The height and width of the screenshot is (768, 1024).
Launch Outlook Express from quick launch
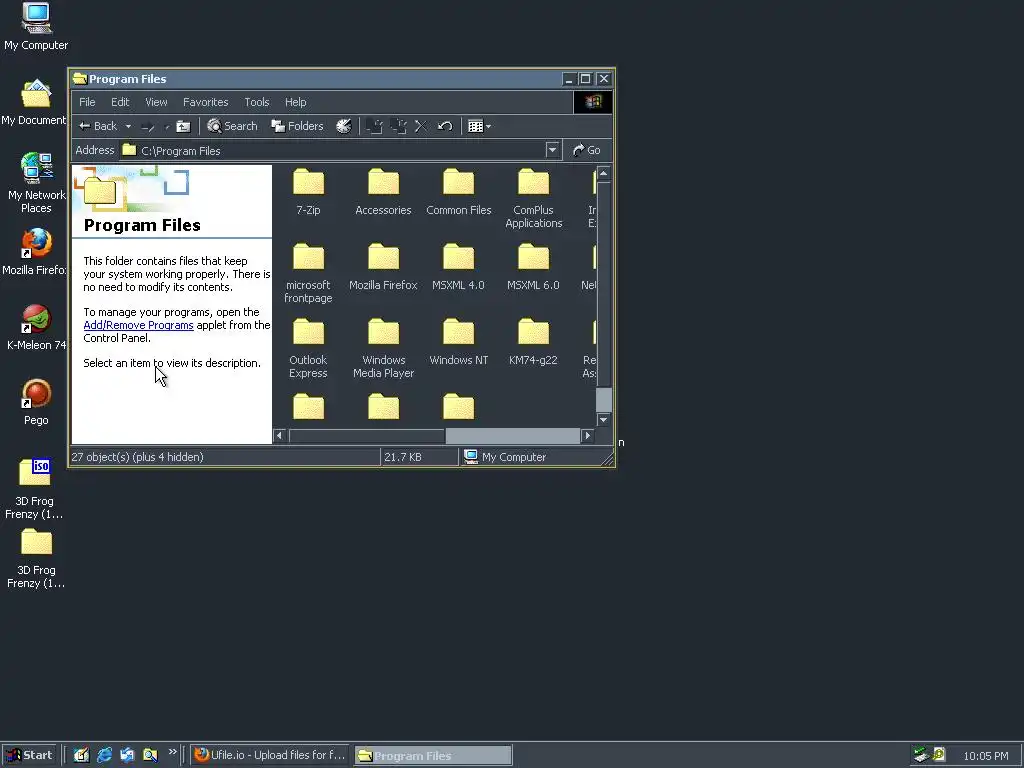(x=127, y=755)
